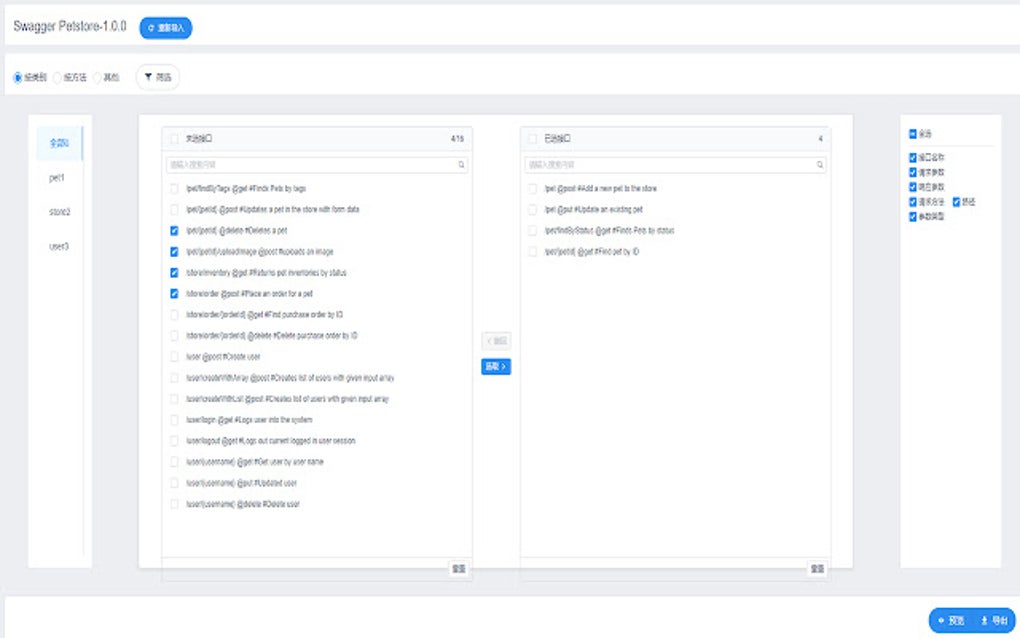Click the refresh icon on the reimport button
This screenshot has width=1020, height=638.
[x=151, y=28]
